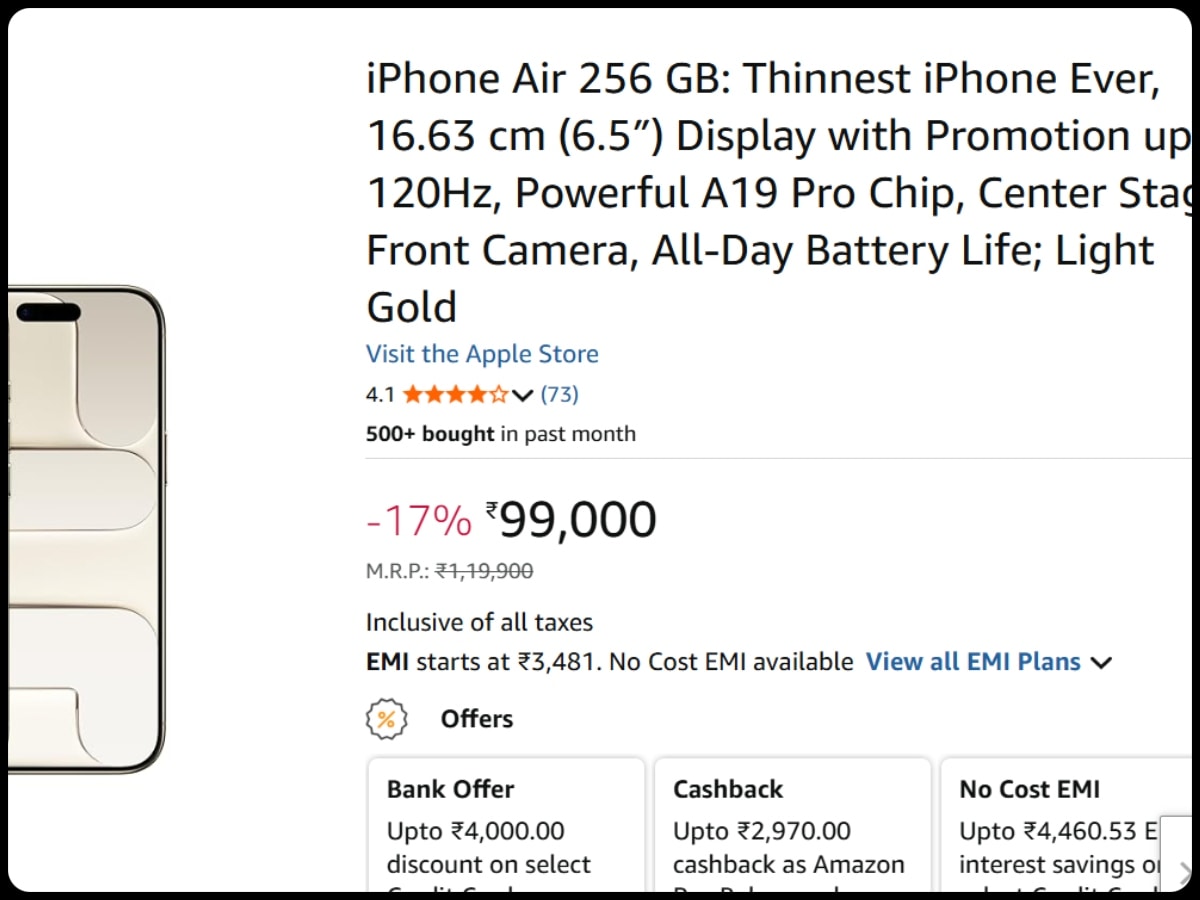Image resolution: width=1200 pixels, height=900 pixels.
Task: Open the Cashback offer card
Action: [x=792, y=824]
